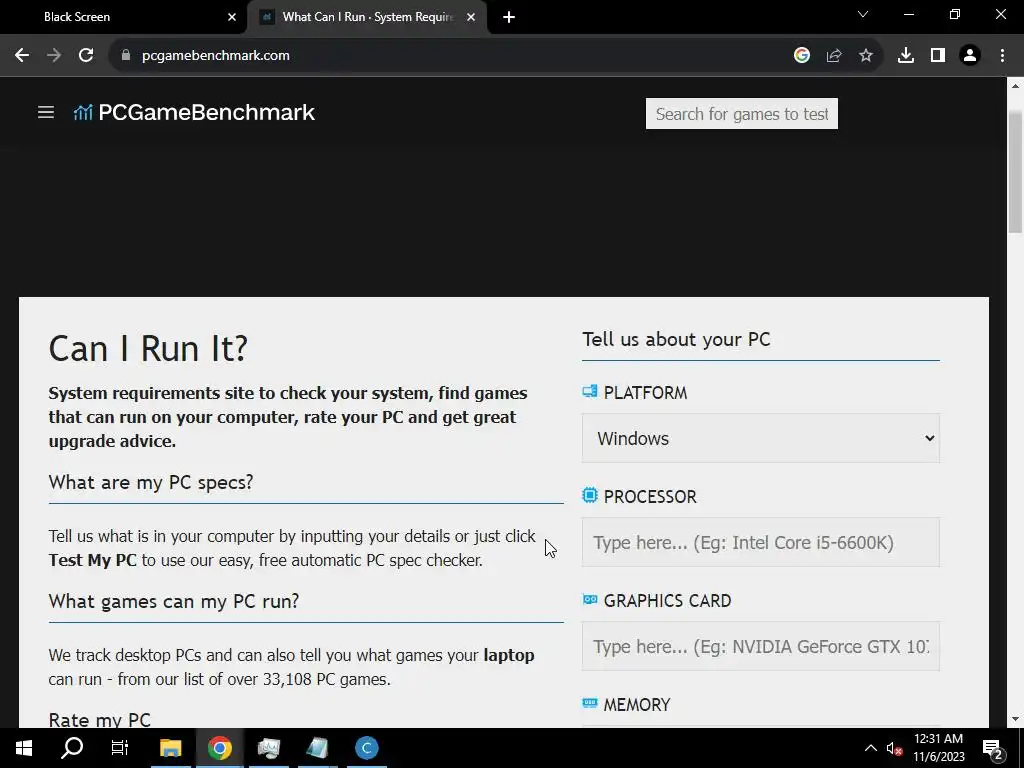Reload the current page
1024x768 pixels.
point(86,56)
